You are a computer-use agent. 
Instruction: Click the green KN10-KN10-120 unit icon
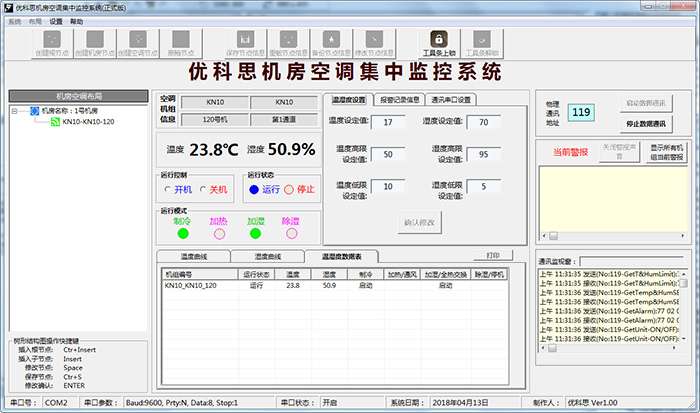55,122
